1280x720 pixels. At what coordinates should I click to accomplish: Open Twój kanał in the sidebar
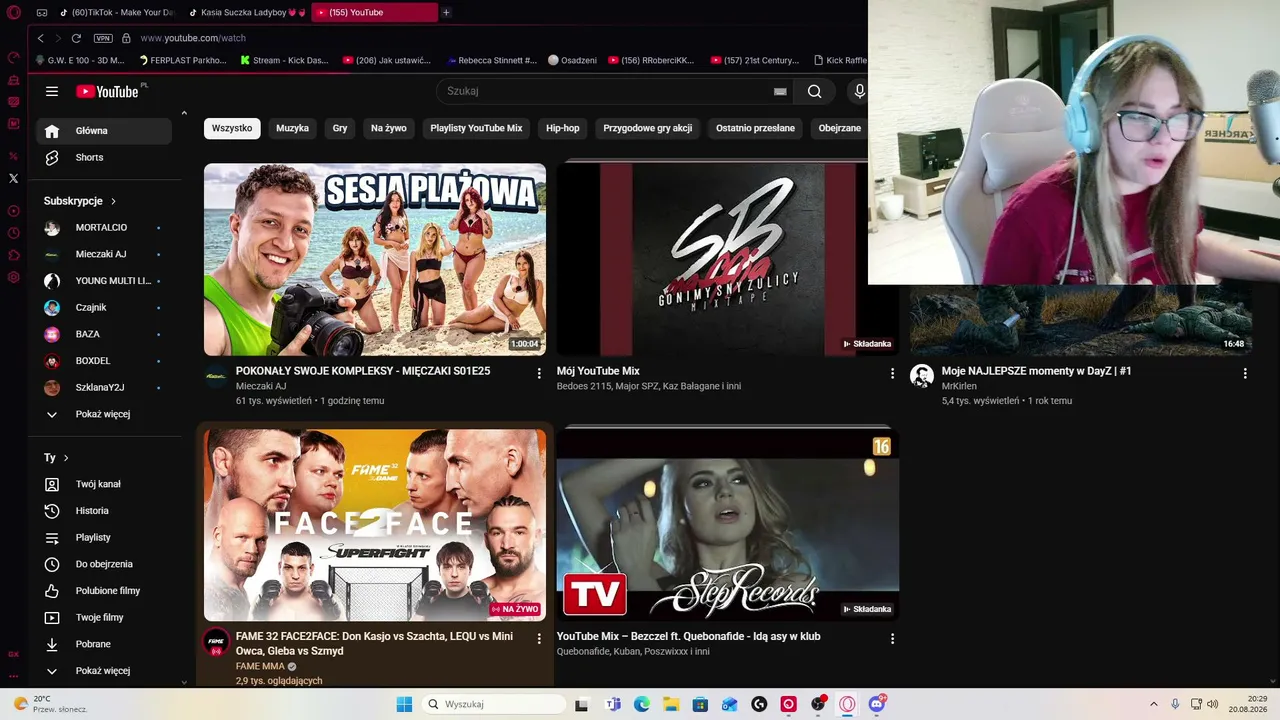pyautogui.click(x=104, y=484)
